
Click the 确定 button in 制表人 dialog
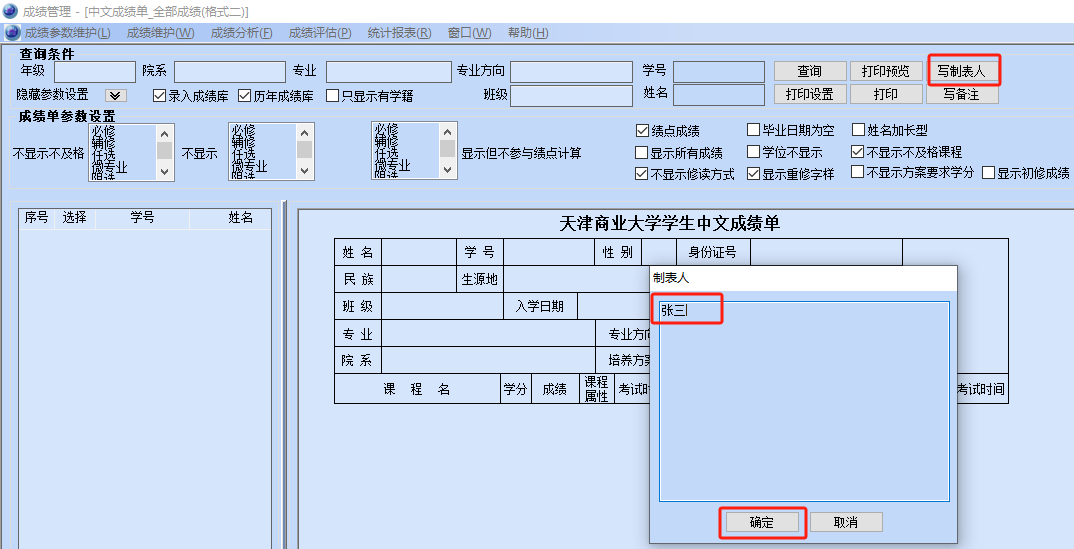point(762,522)
